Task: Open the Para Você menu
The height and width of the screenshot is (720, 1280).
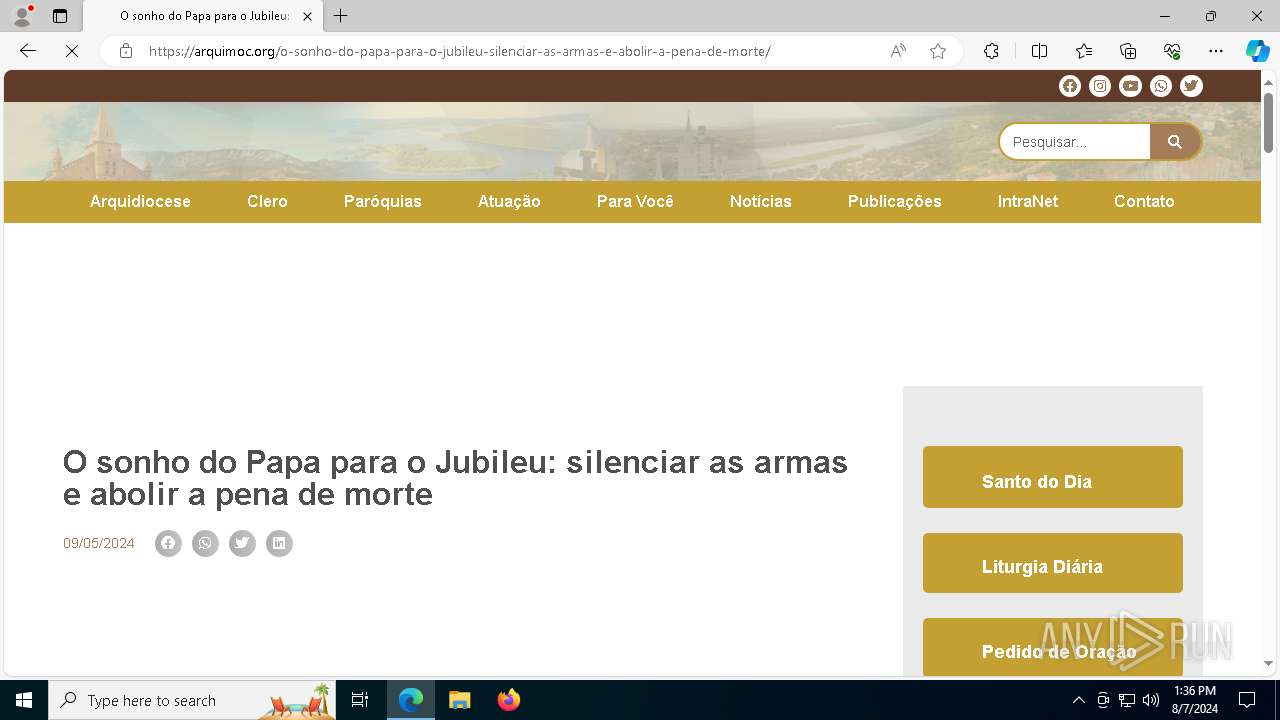Action: (x=635, y=201)
